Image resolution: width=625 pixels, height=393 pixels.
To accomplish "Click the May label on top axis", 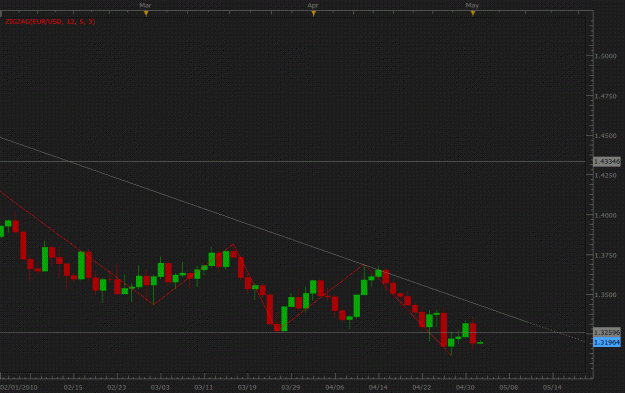I will click(x=472, y=5).
